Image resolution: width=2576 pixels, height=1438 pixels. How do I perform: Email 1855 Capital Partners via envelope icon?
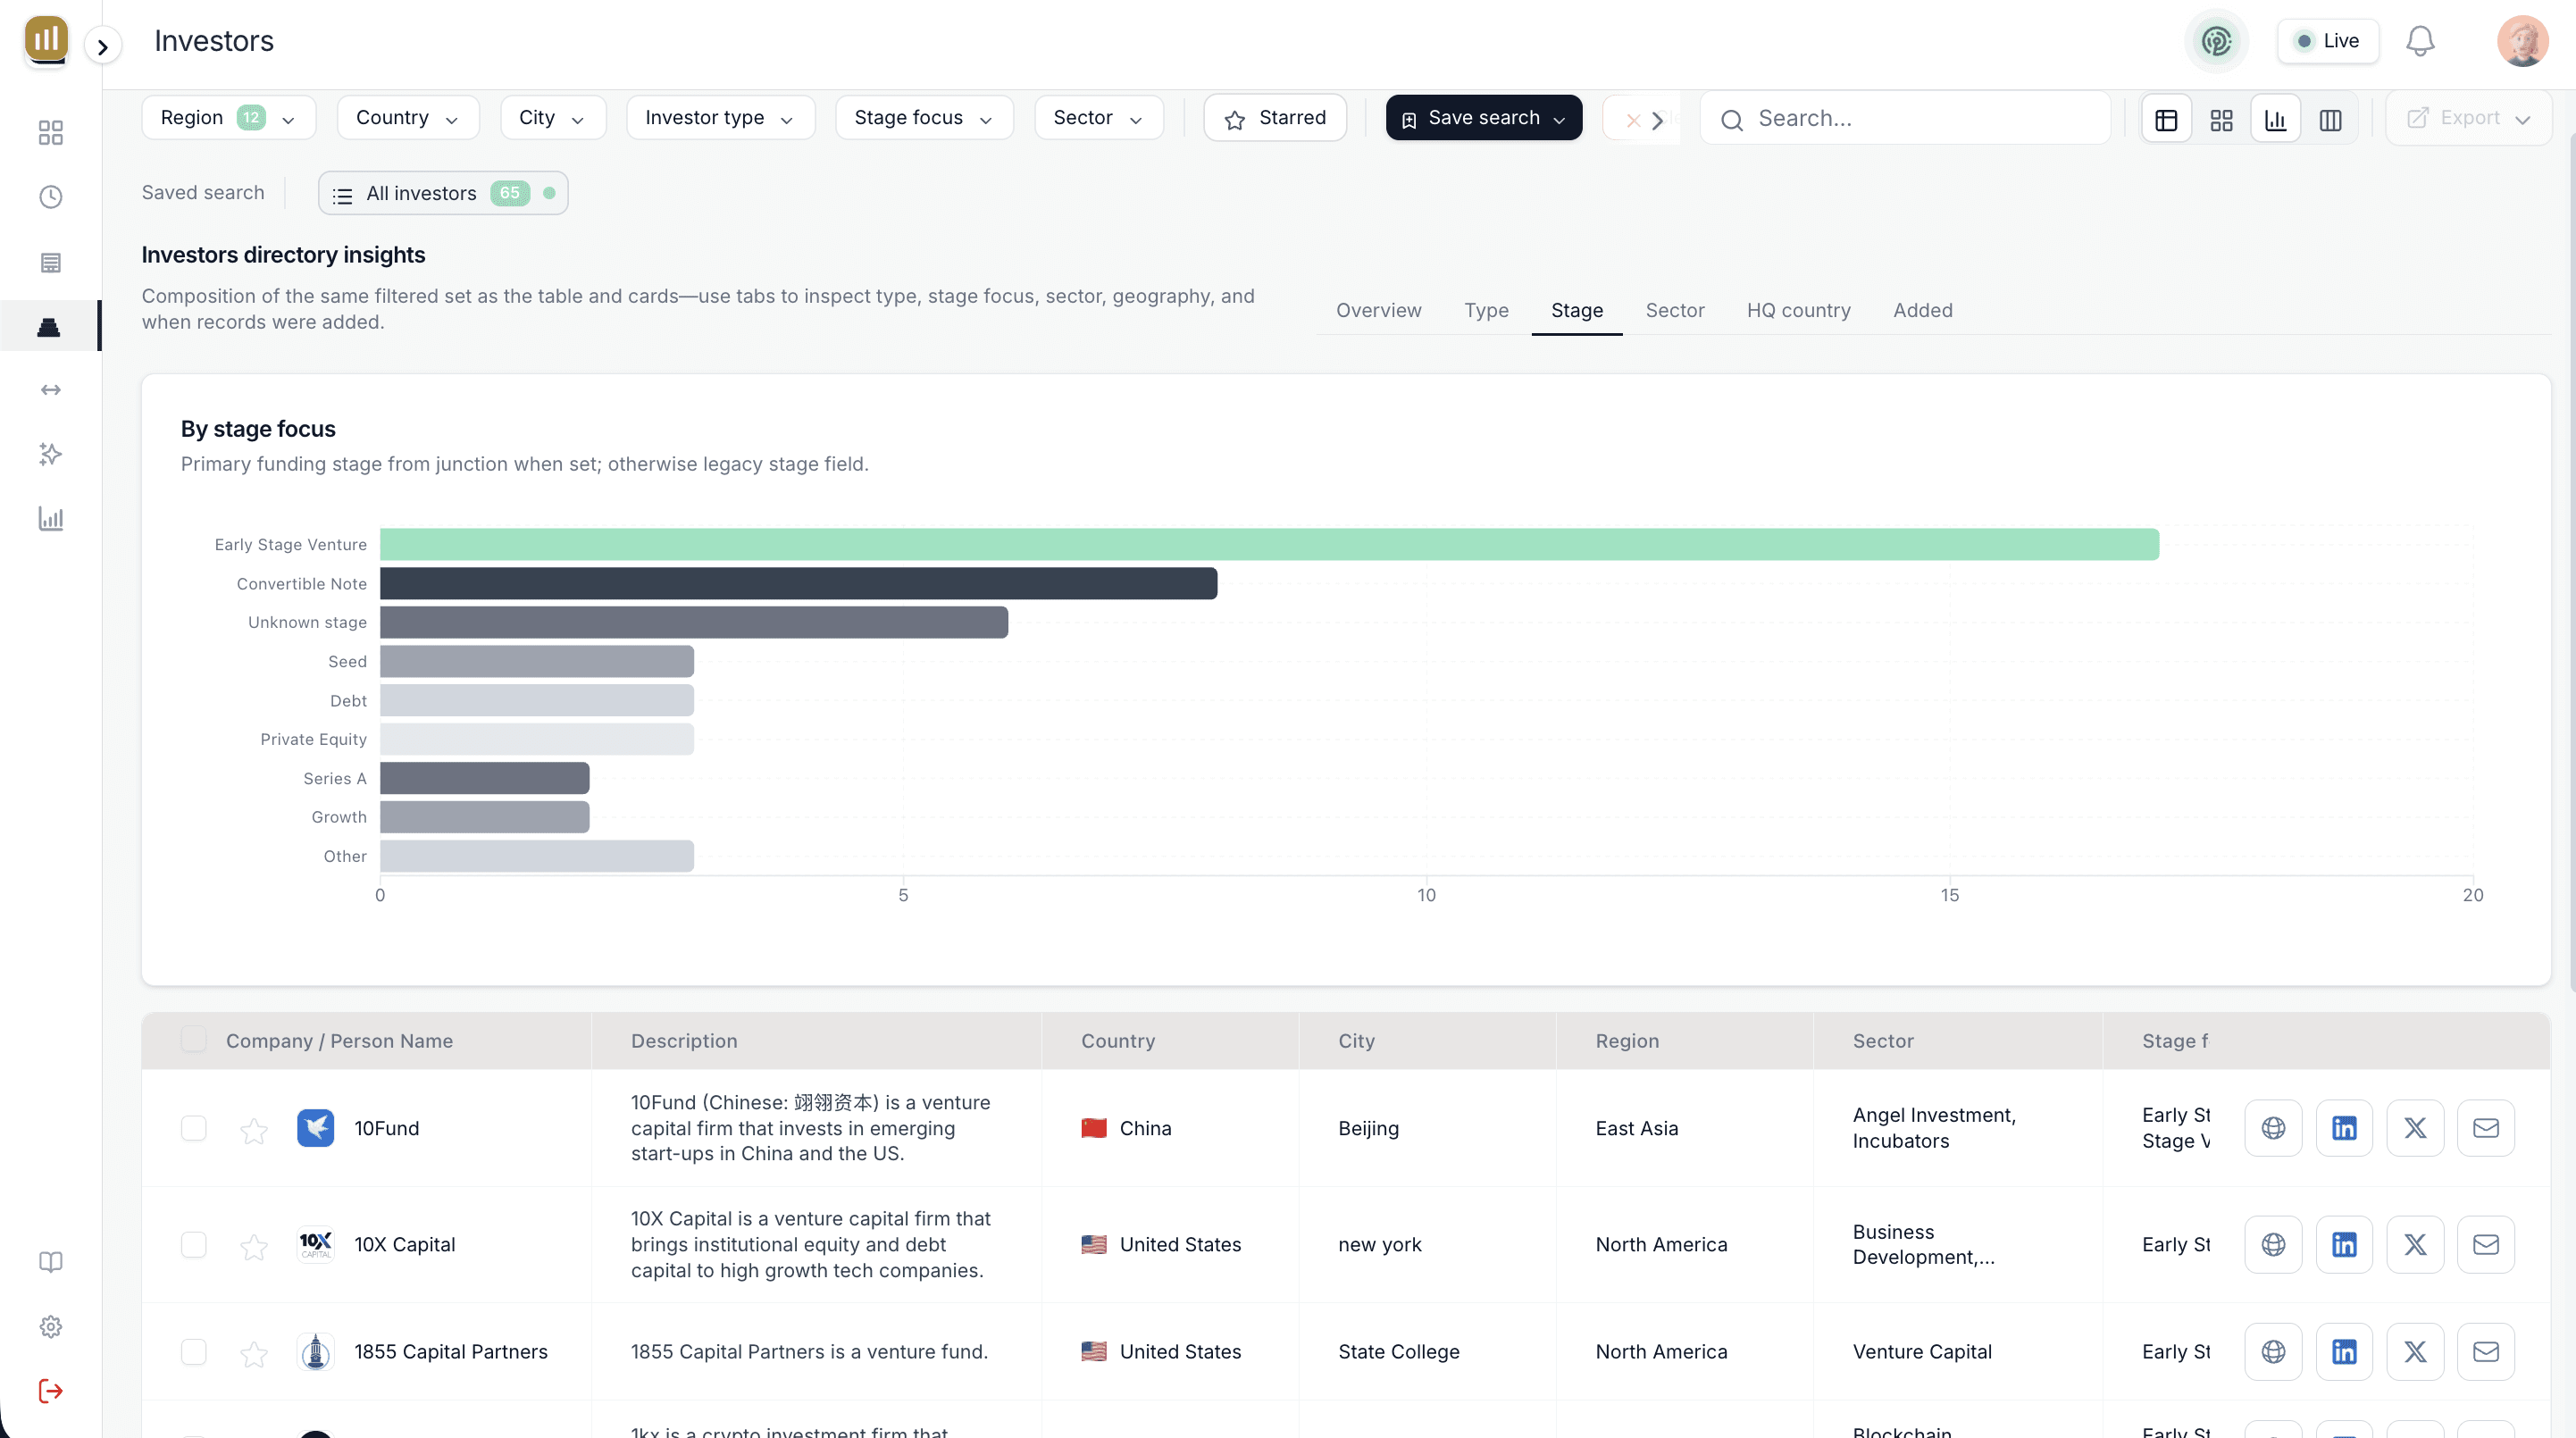click(x=2485, y=1351)
